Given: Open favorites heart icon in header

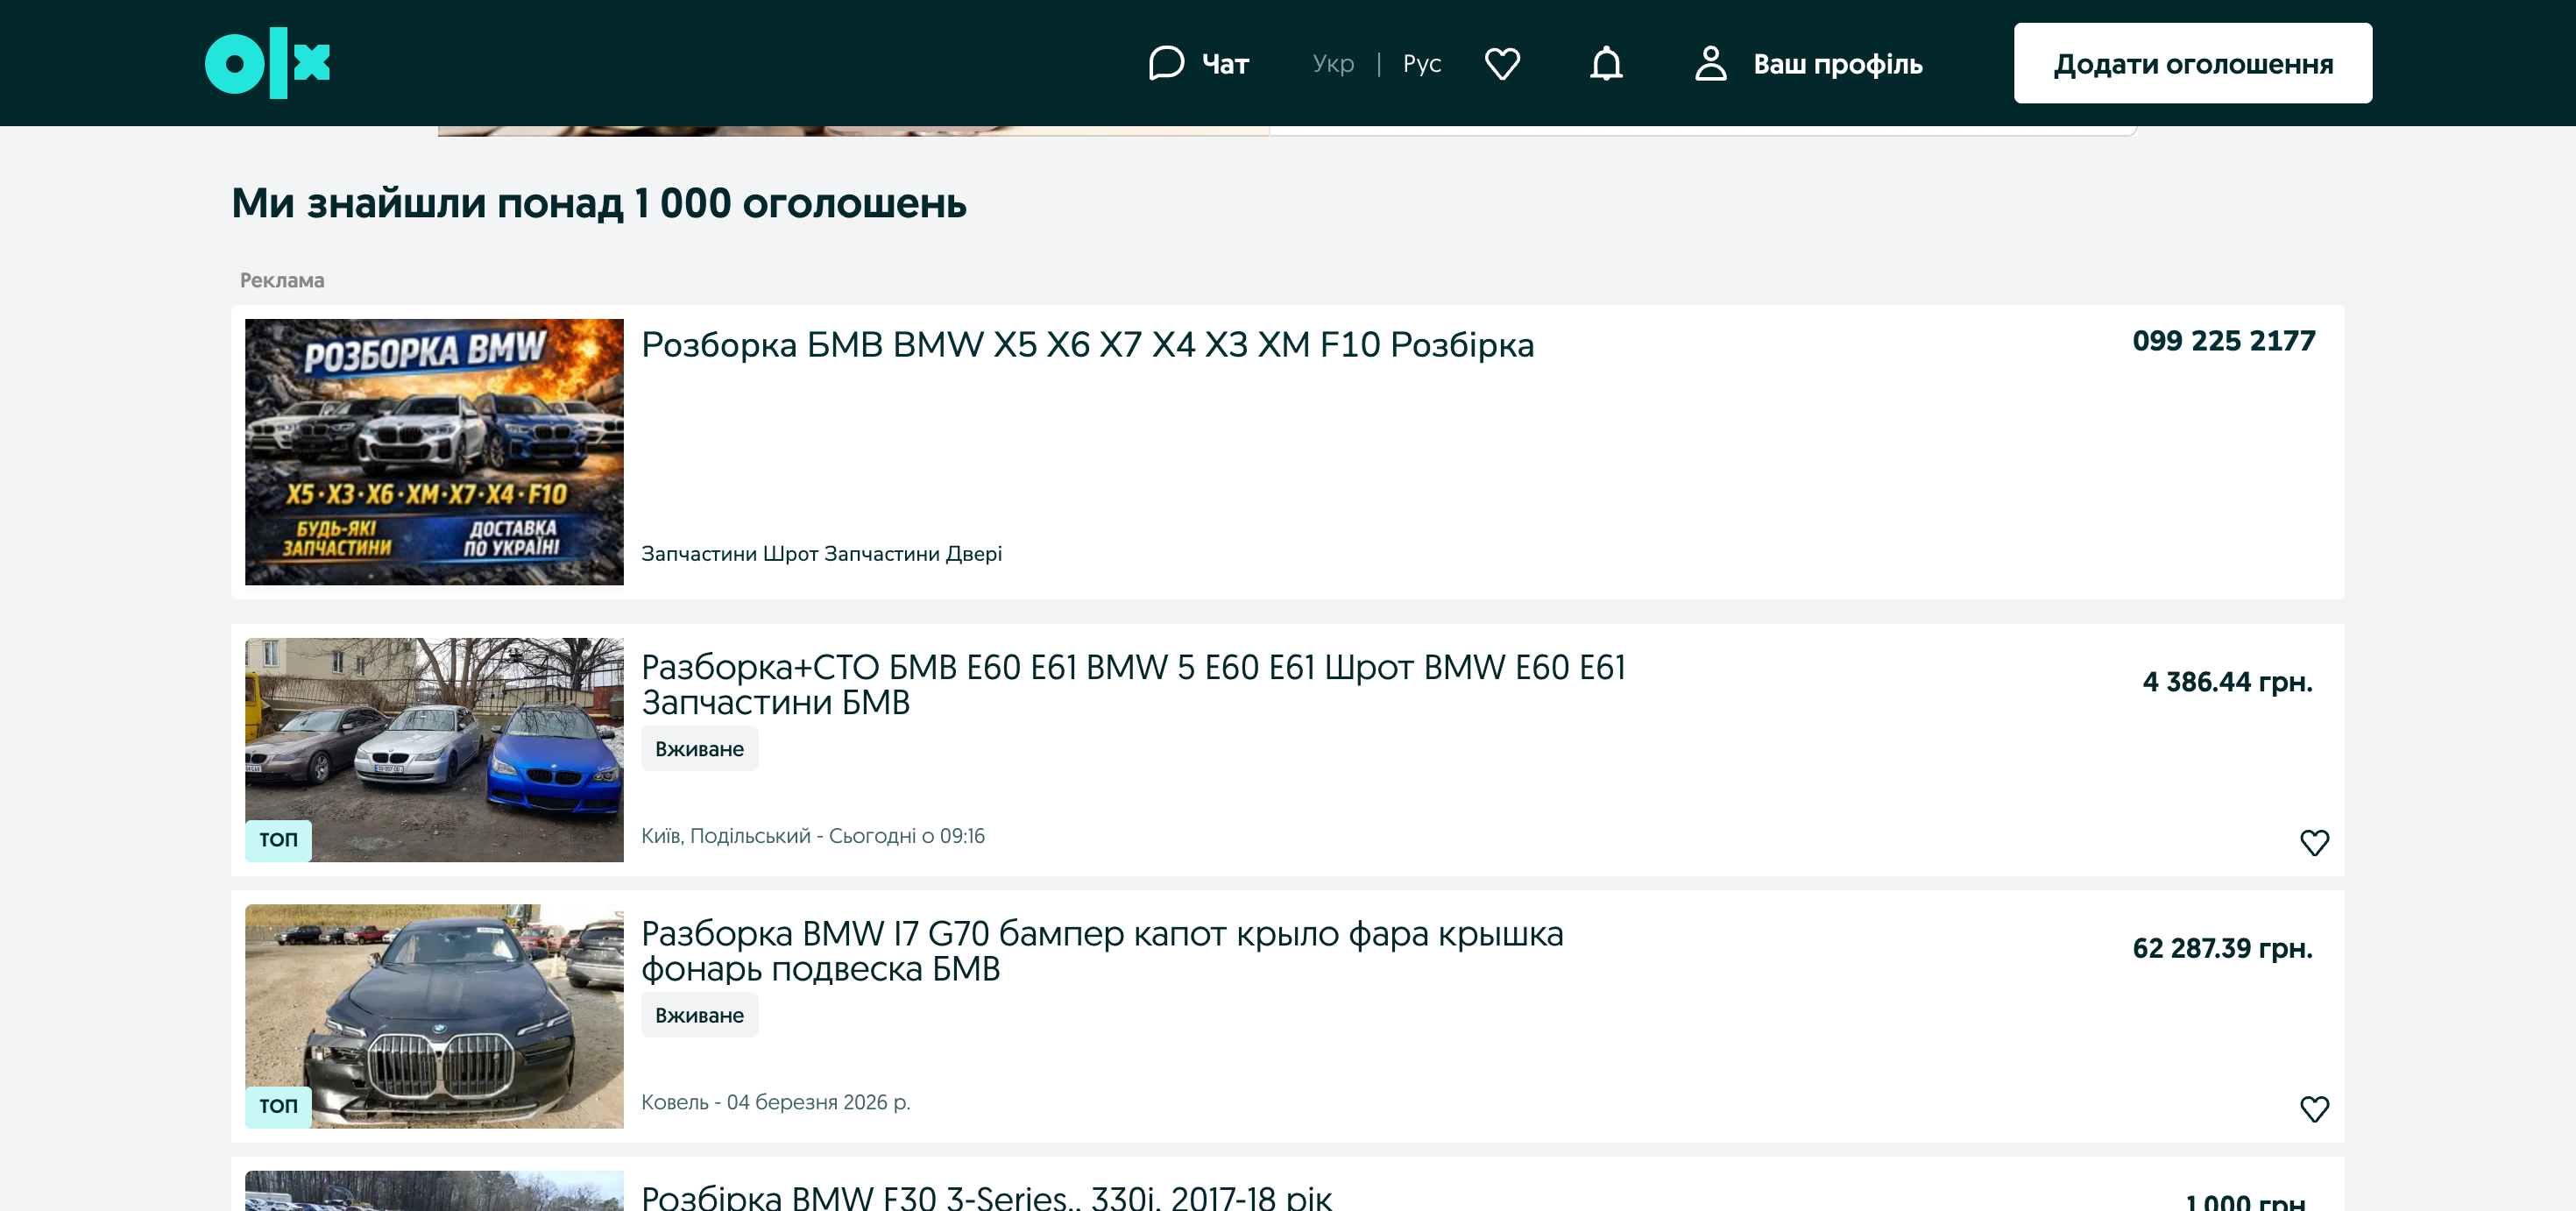Looking at the screenshot, I should point(1502,63).
